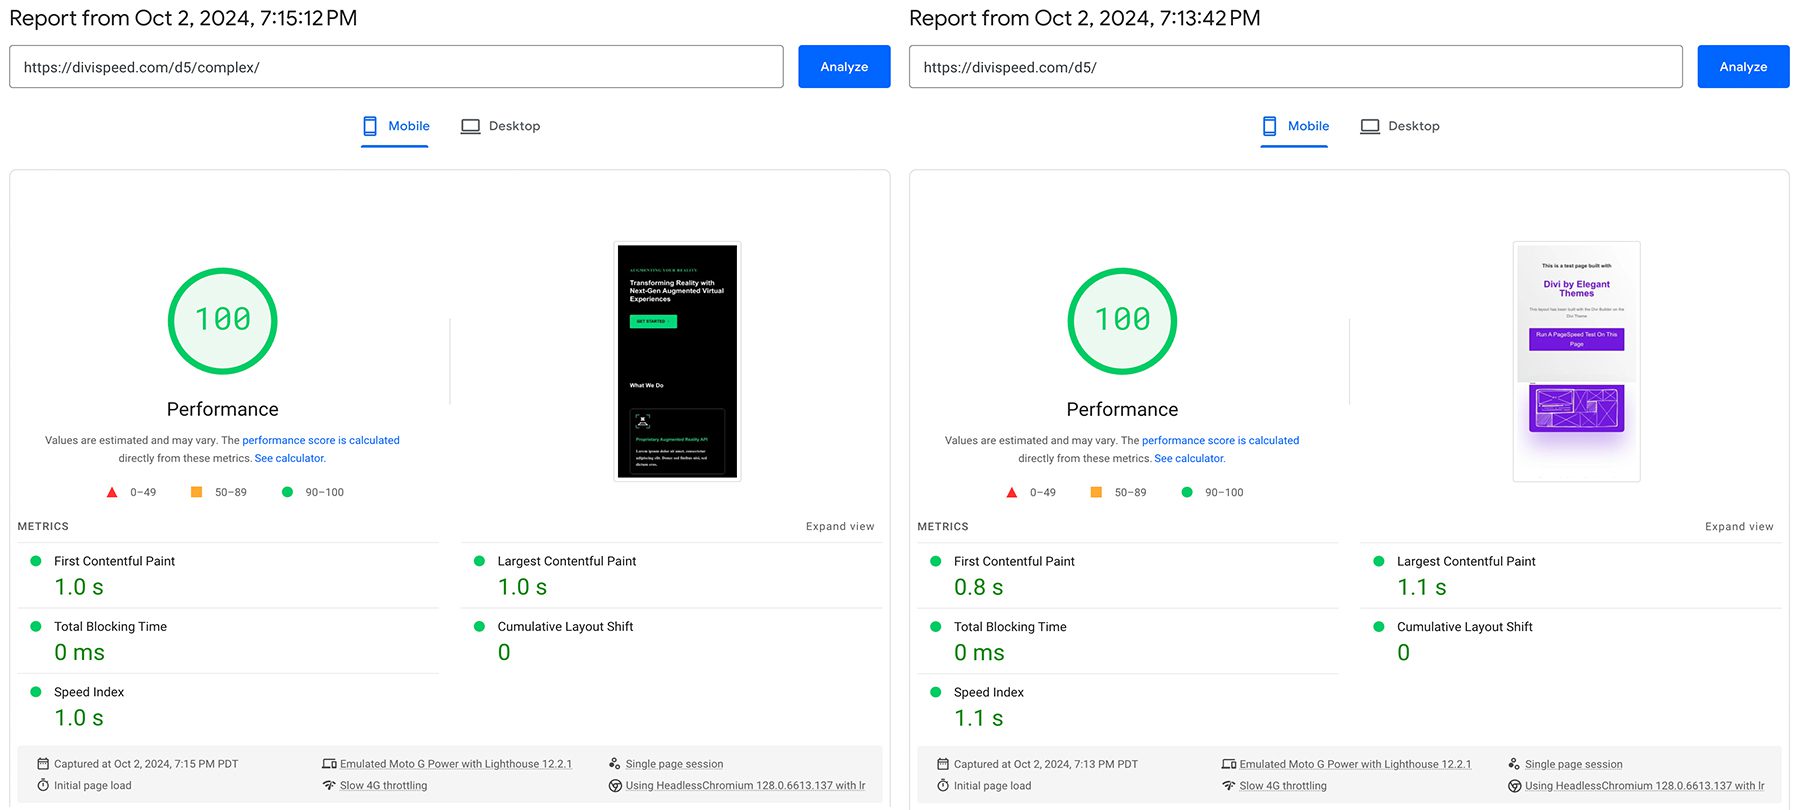Click the wifi icon beside 'Slow 4G throttling' in the left report

pos(329,786)
